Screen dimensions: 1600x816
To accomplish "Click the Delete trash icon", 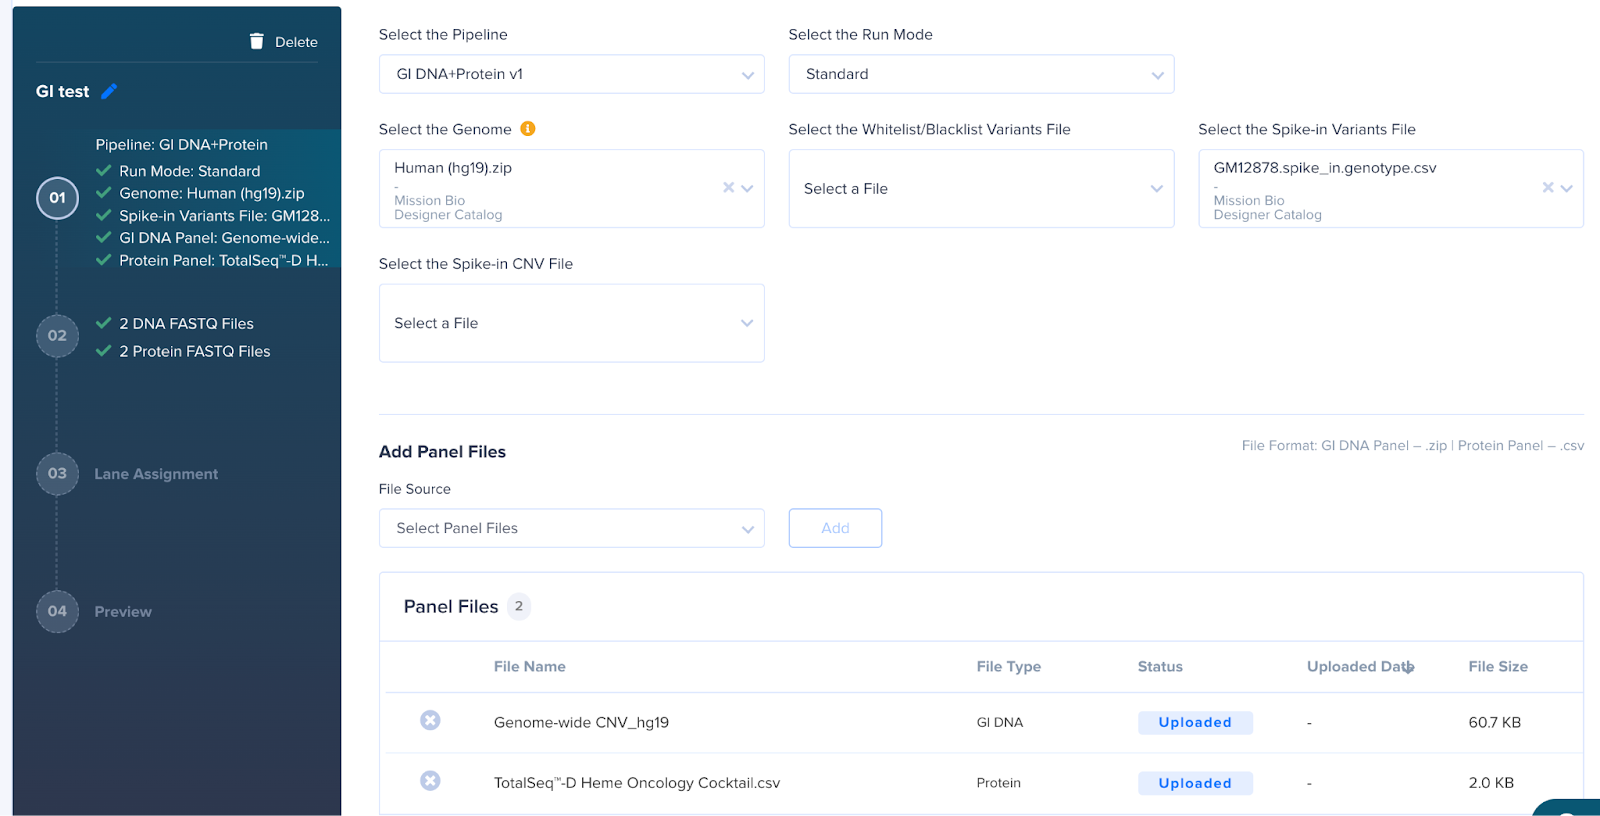I will (x=257, y=41).
